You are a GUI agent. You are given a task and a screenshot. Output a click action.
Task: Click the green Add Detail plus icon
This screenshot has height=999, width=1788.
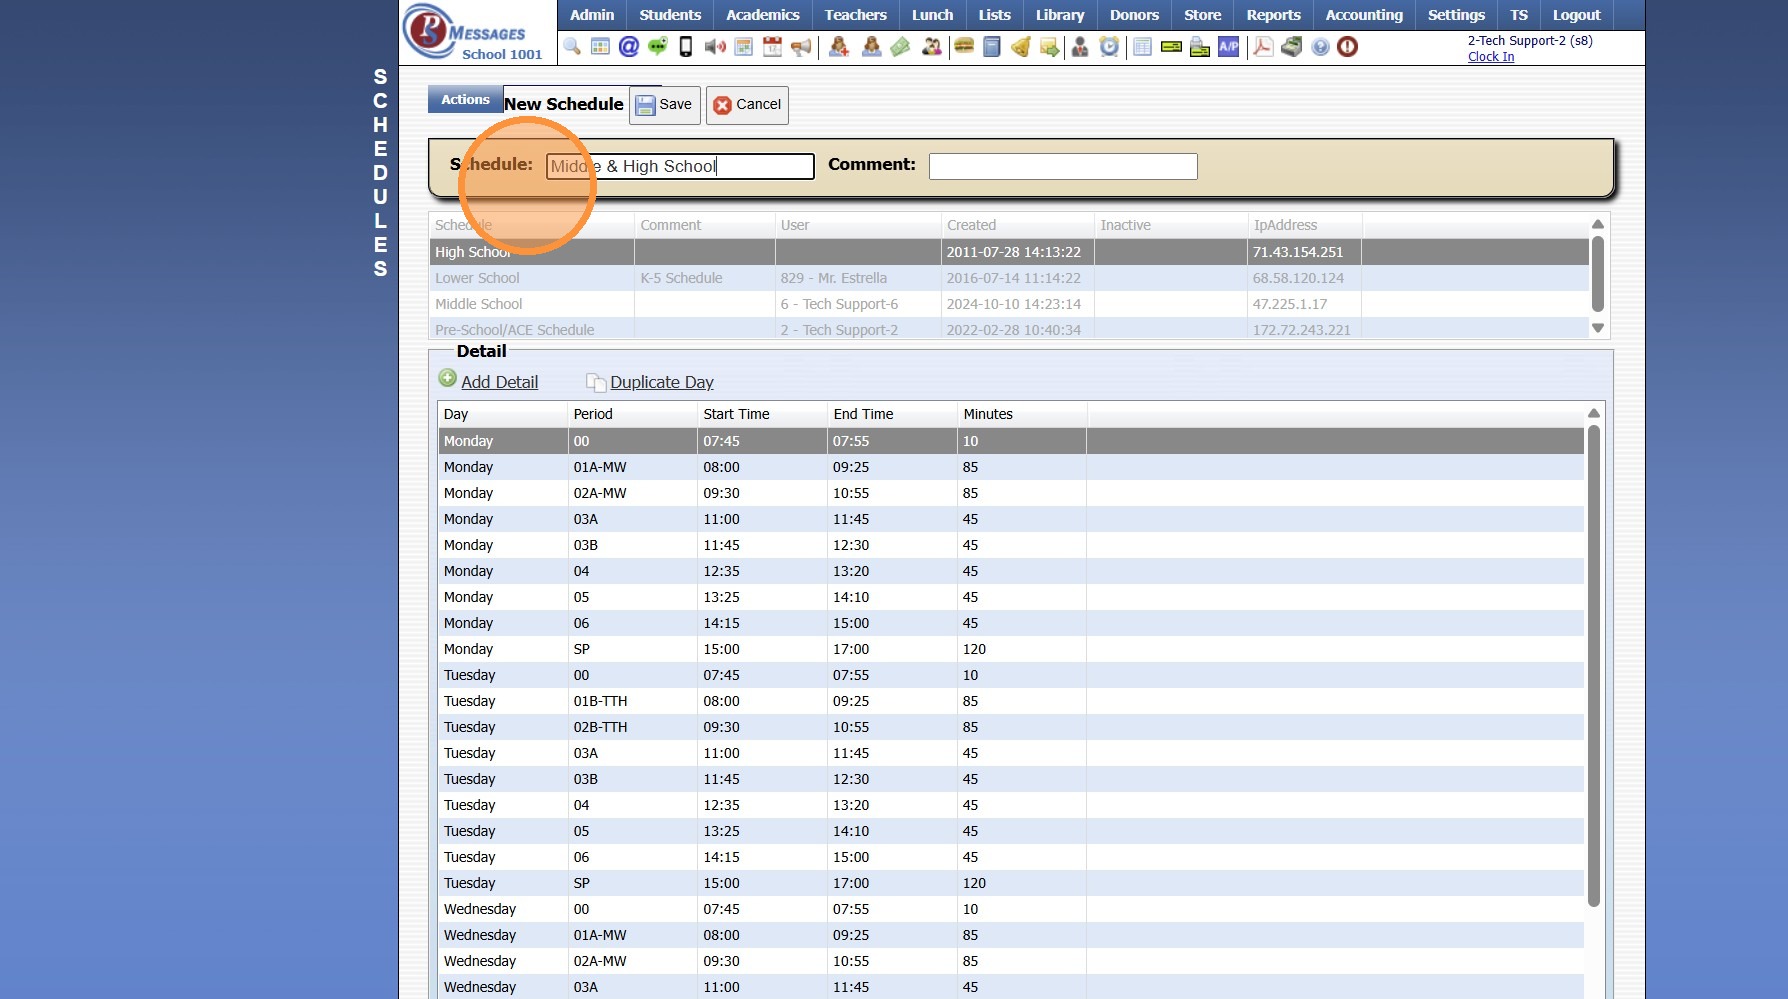click(448, 379)
